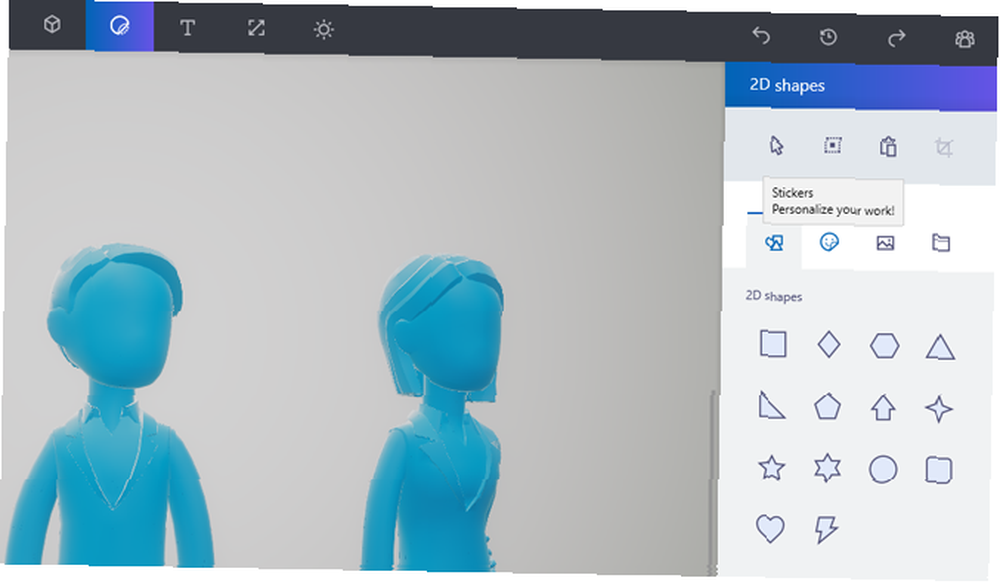
Task: Choose the Select pointer tool
Action: (776, 145)
